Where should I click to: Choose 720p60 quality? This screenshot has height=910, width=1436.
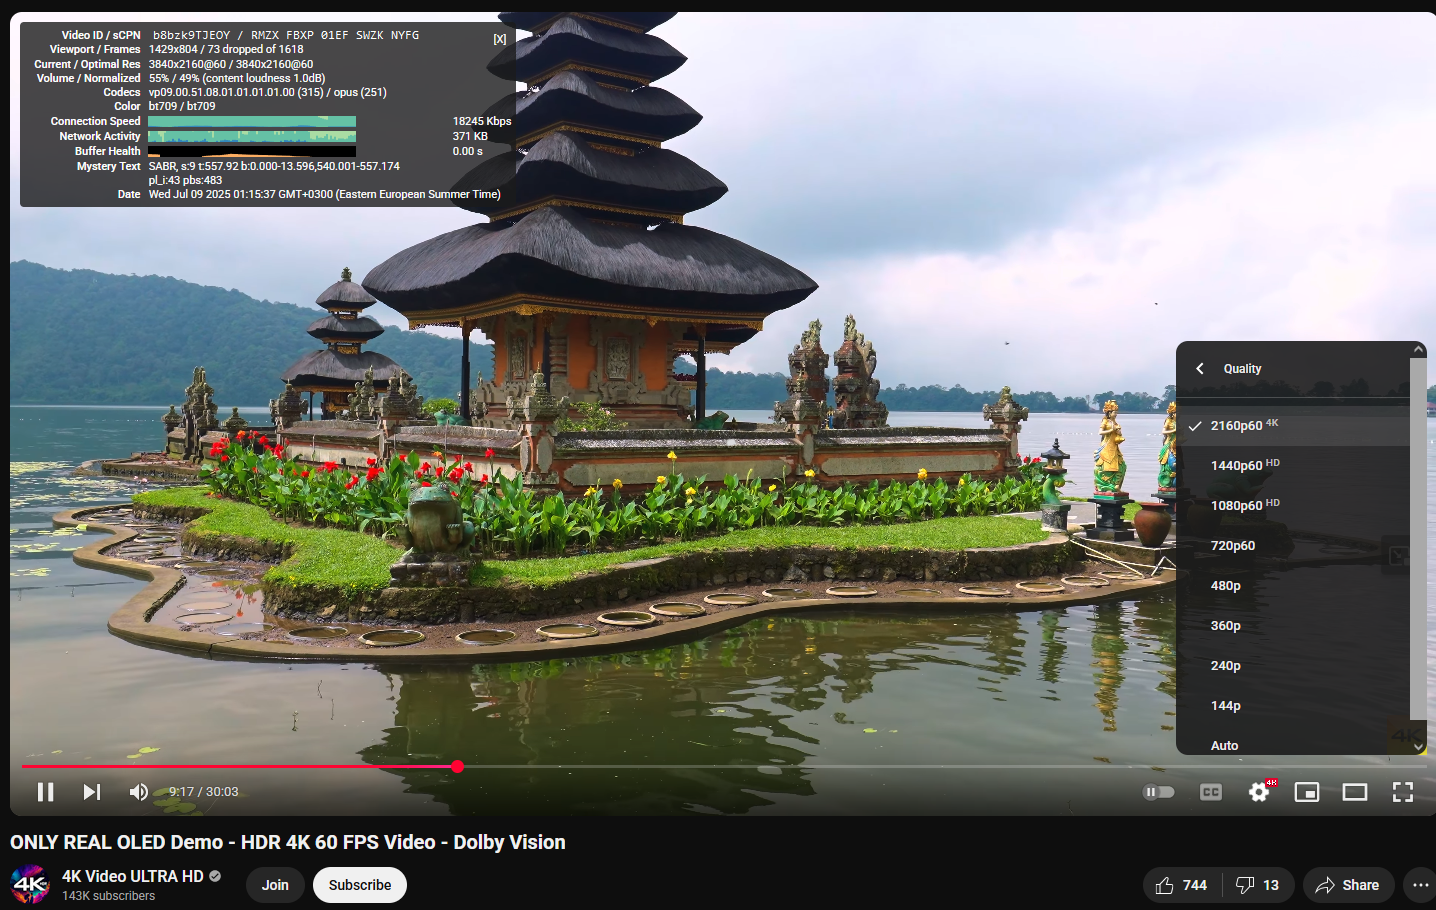(1293, 546)
